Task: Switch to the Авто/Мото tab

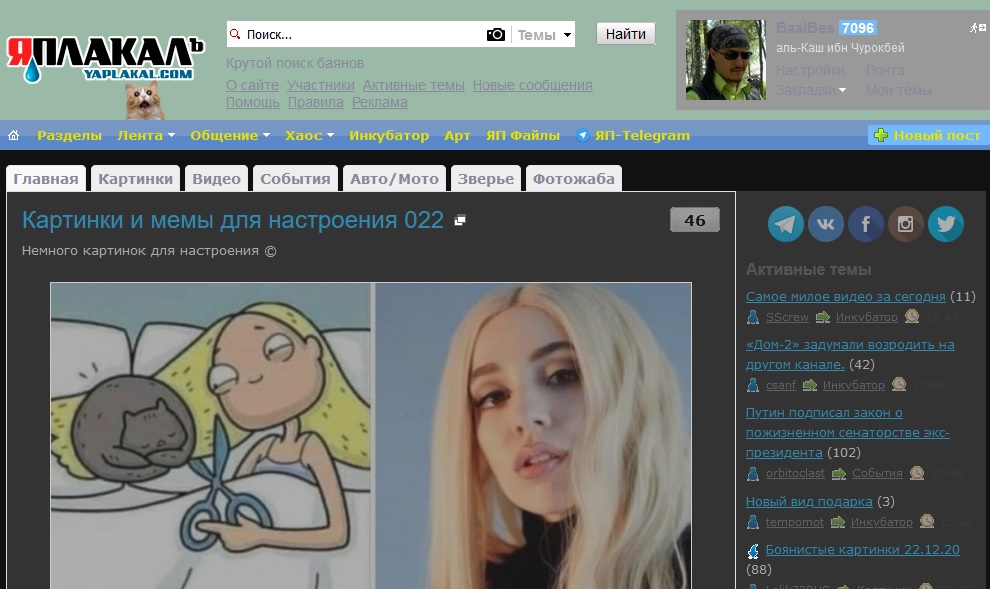Action: [x=394, y=179]
